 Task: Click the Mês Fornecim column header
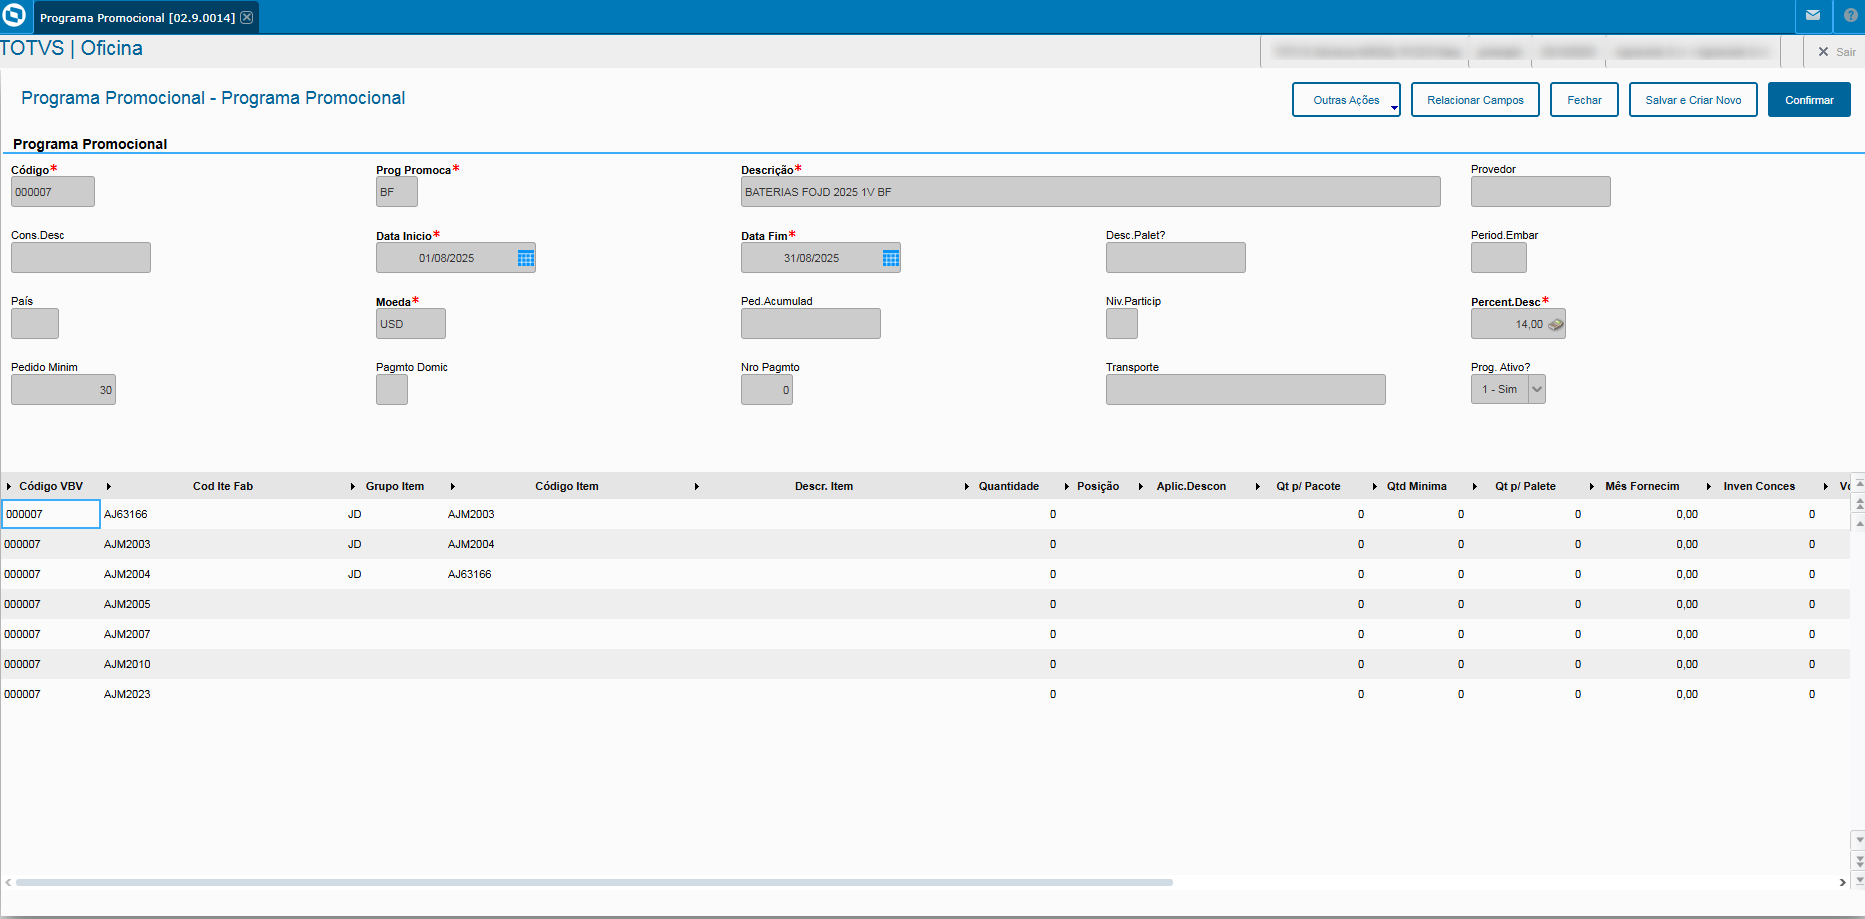1642,486
